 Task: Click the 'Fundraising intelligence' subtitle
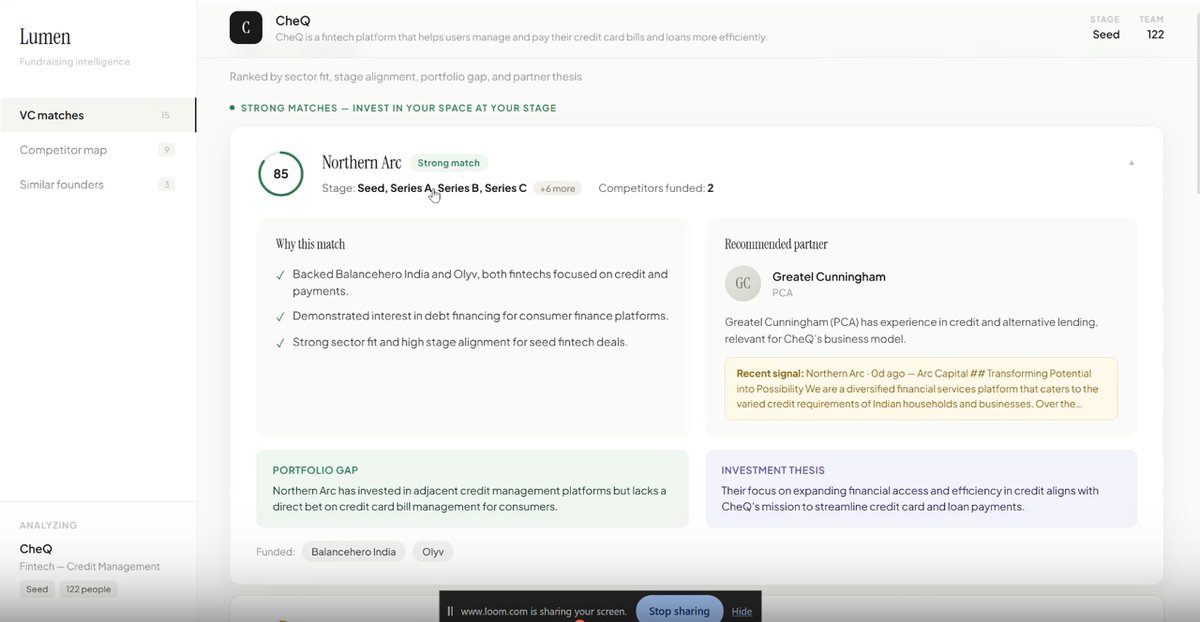point(75,62)
